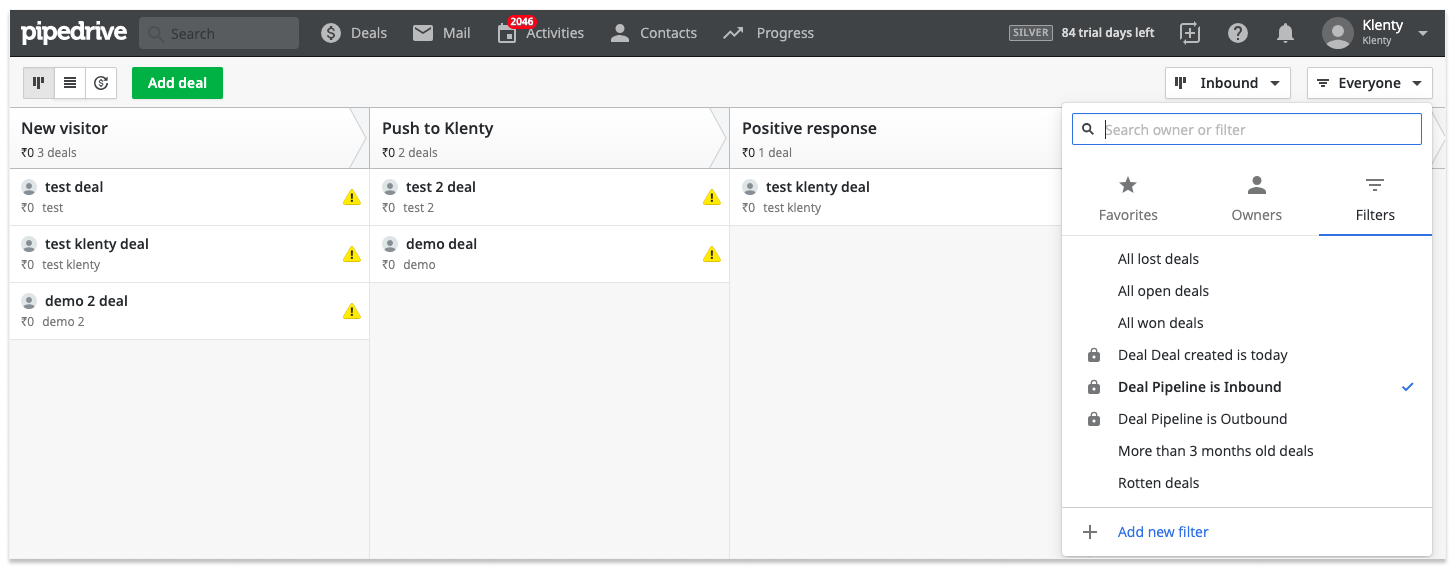The height and width of the screenshot is (568, 1455).
Task: Select the Deal Pipeline is Outbound filter
Action: (1202, 419)
